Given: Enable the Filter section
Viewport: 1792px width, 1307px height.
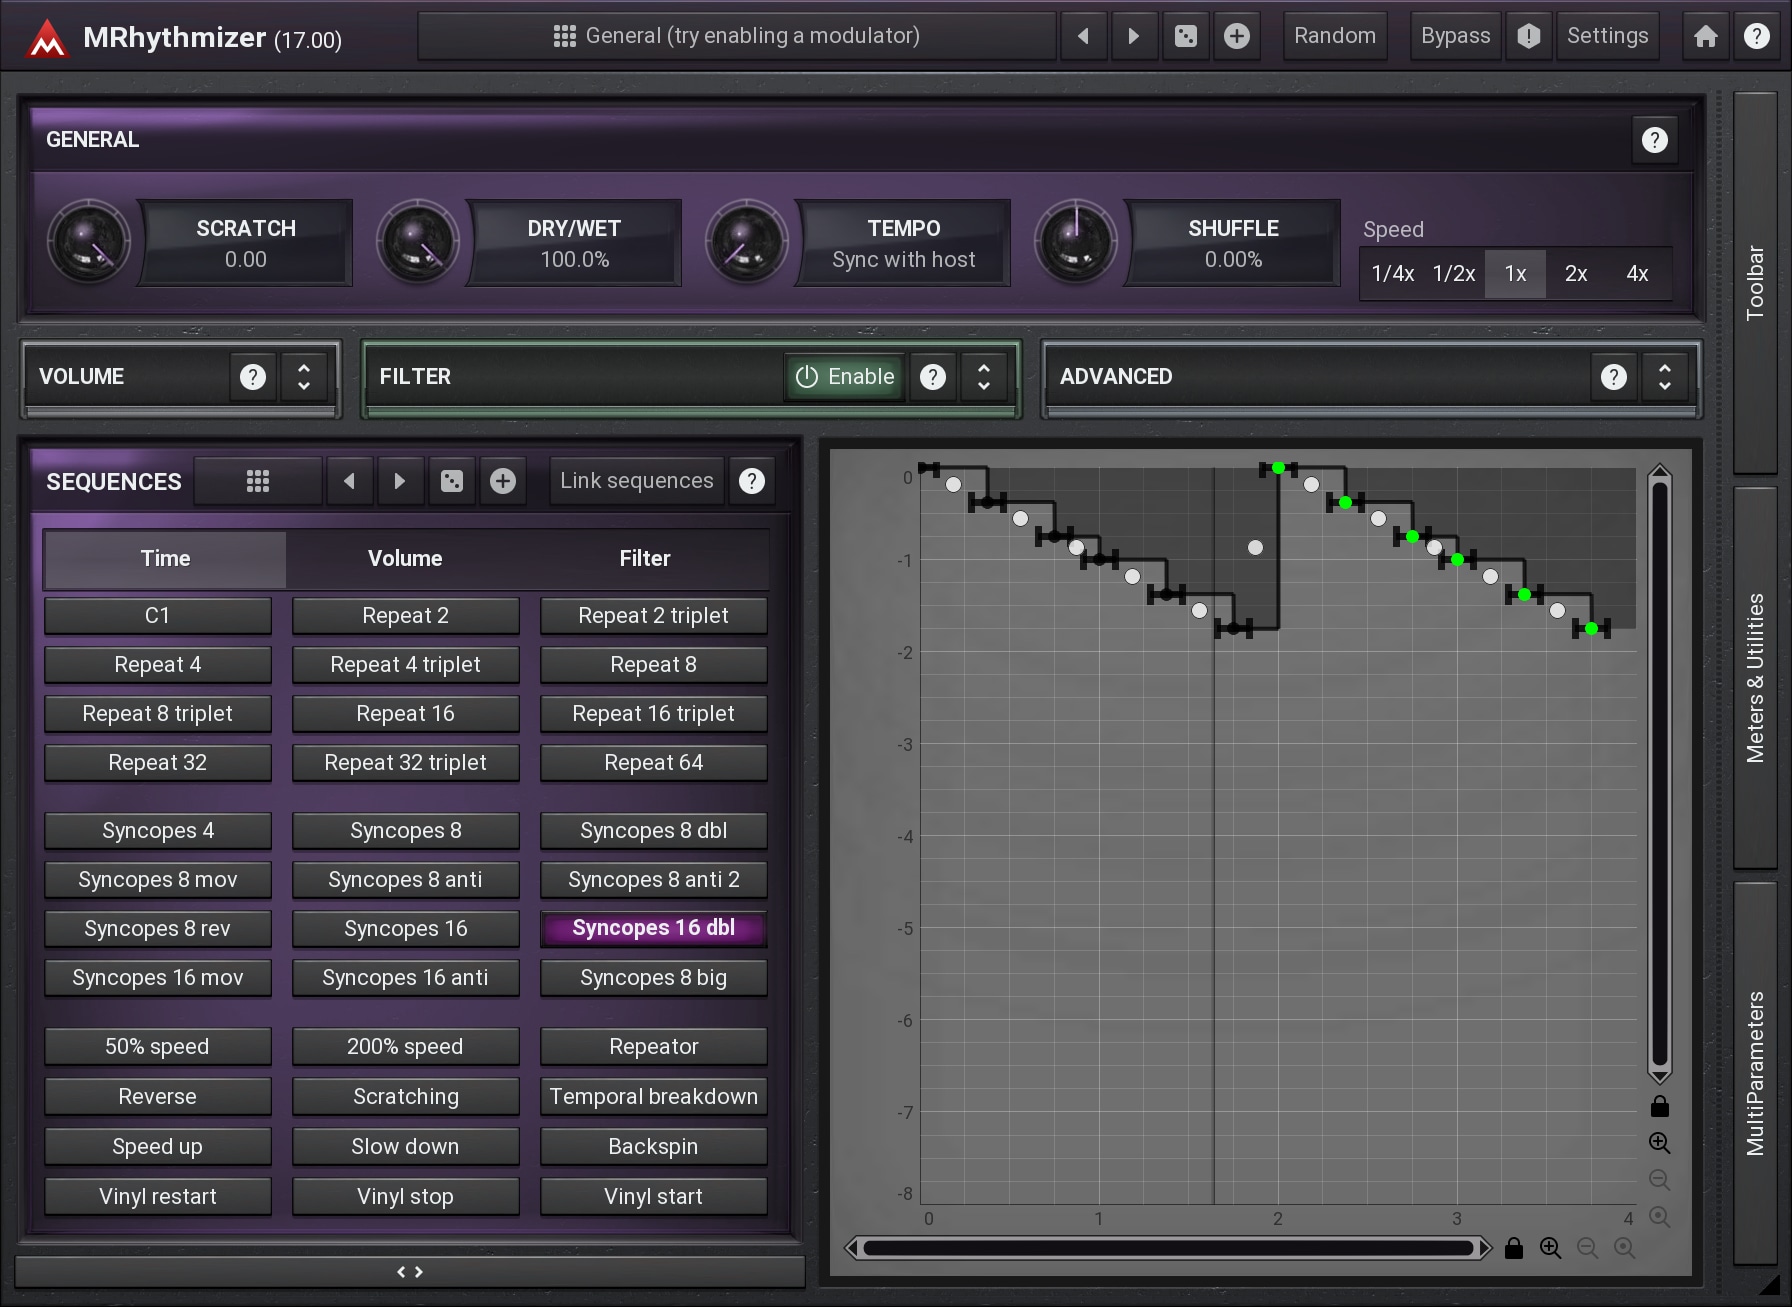Looking at the screenshot, I should [845, 377].
